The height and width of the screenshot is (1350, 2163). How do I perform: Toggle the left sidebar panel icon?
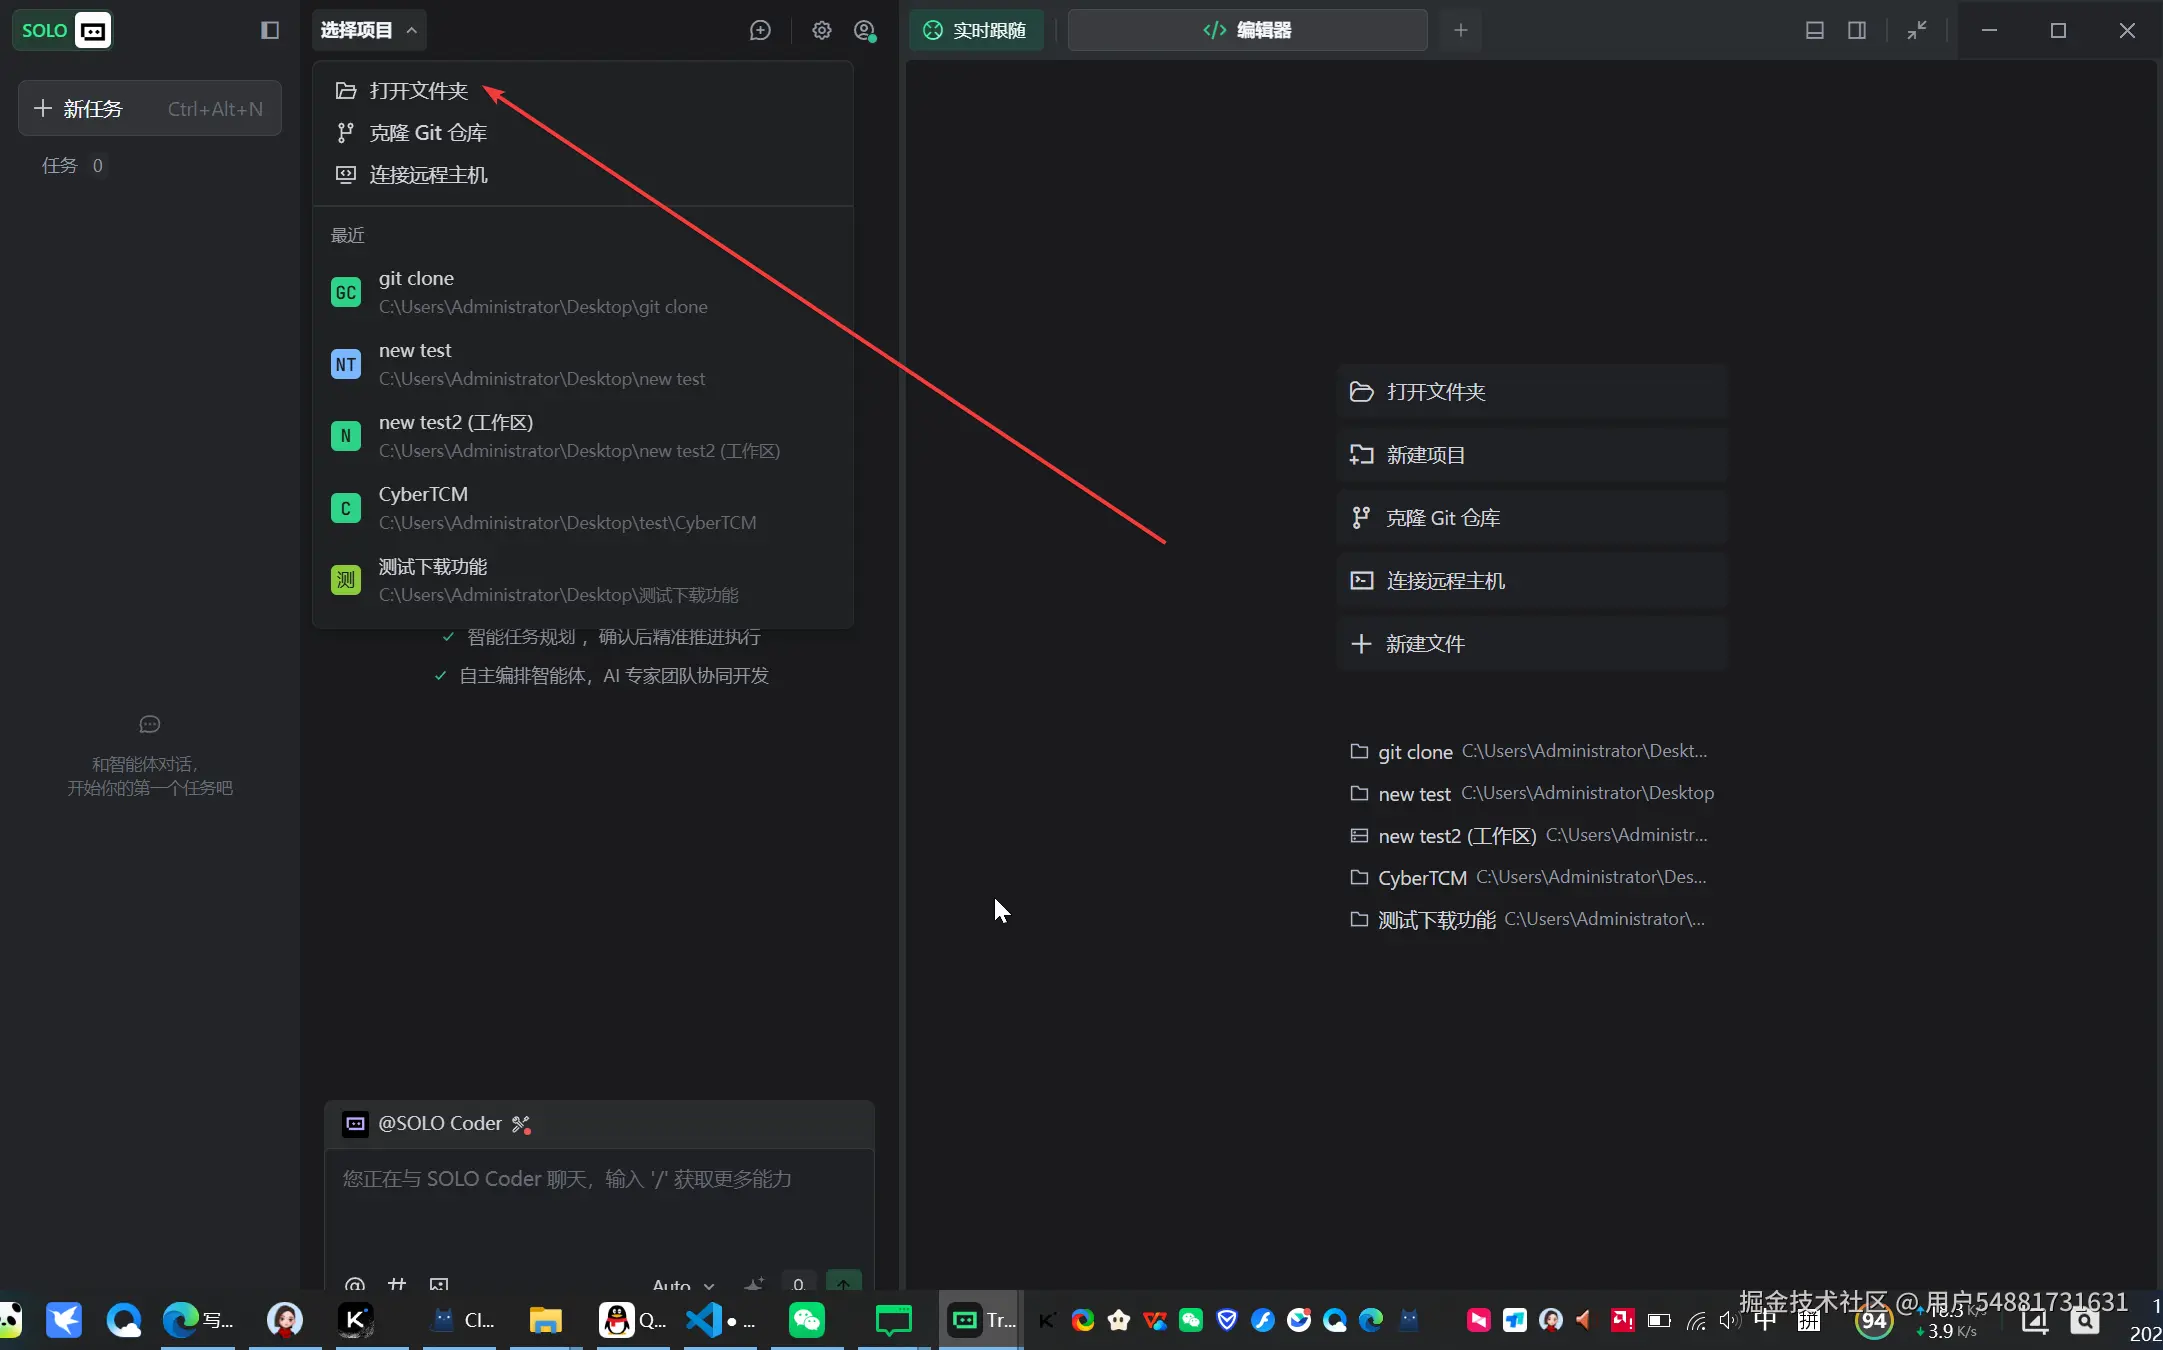[x=270, y=30]
